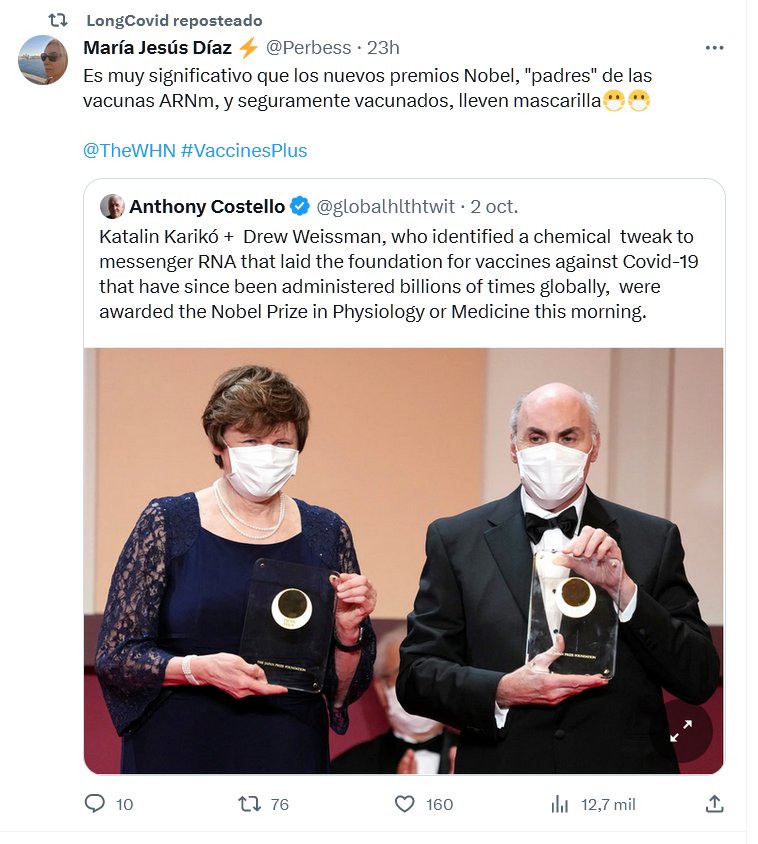Open the view analytics bar chart icon

coord(560,803)
